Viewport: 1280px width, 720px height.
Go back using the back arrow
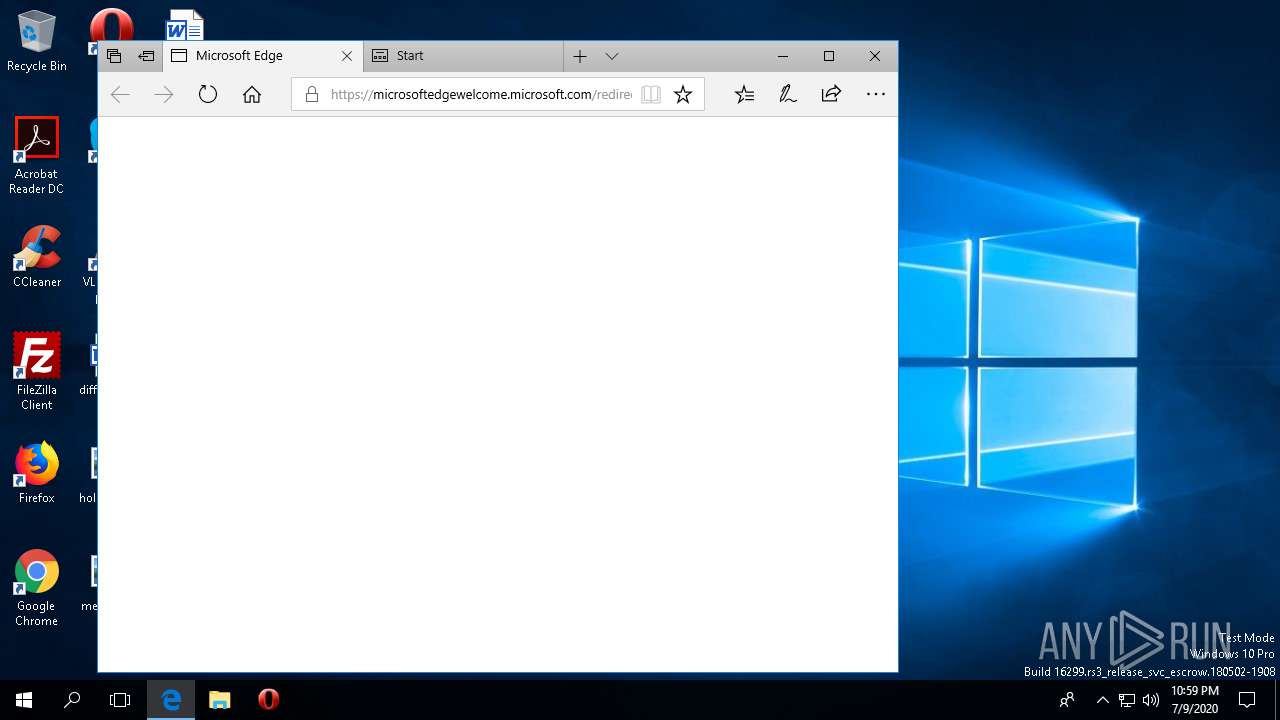(120, 94)
